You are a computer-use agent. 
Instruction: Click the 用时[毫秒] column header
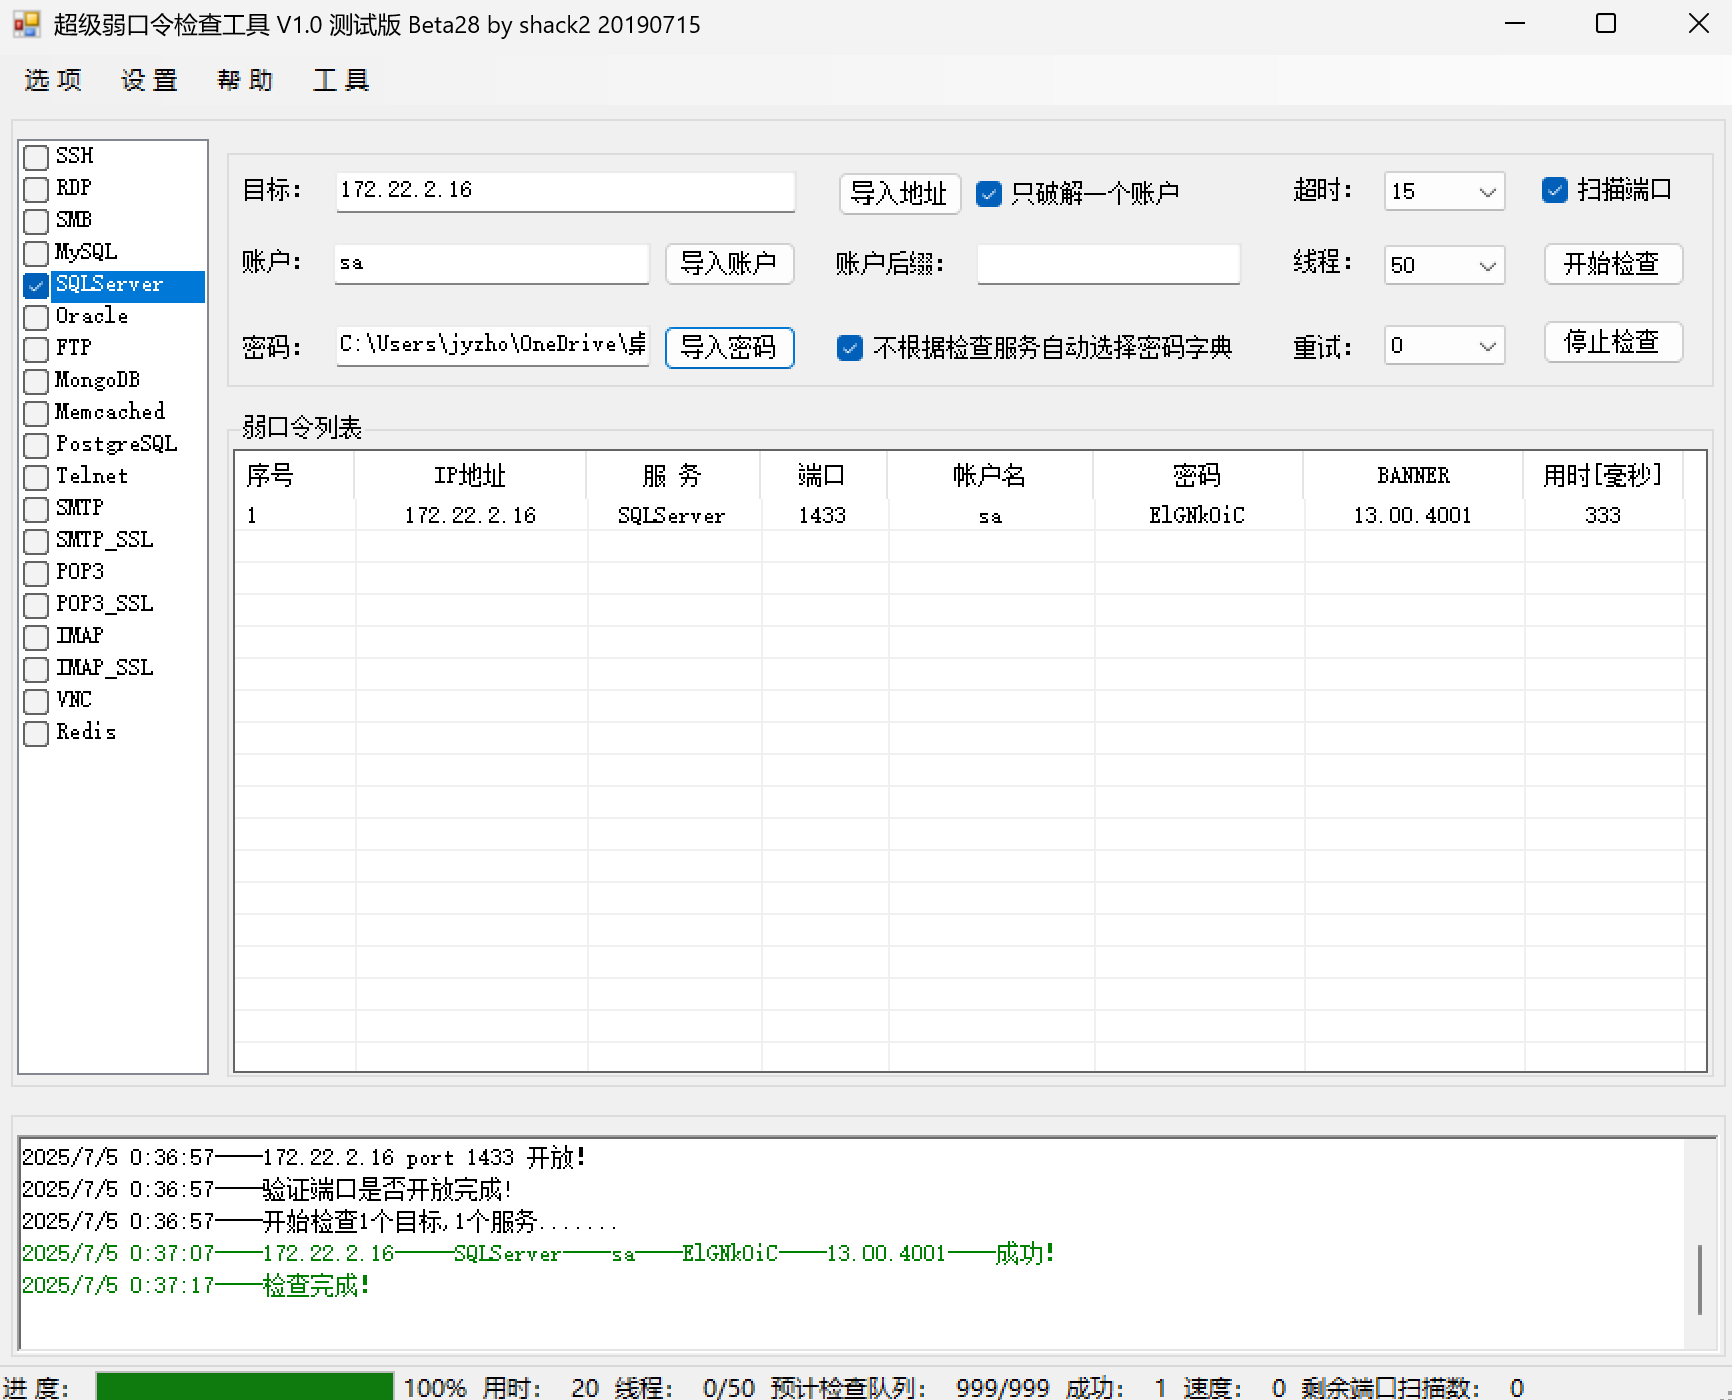pos(1603,475)
